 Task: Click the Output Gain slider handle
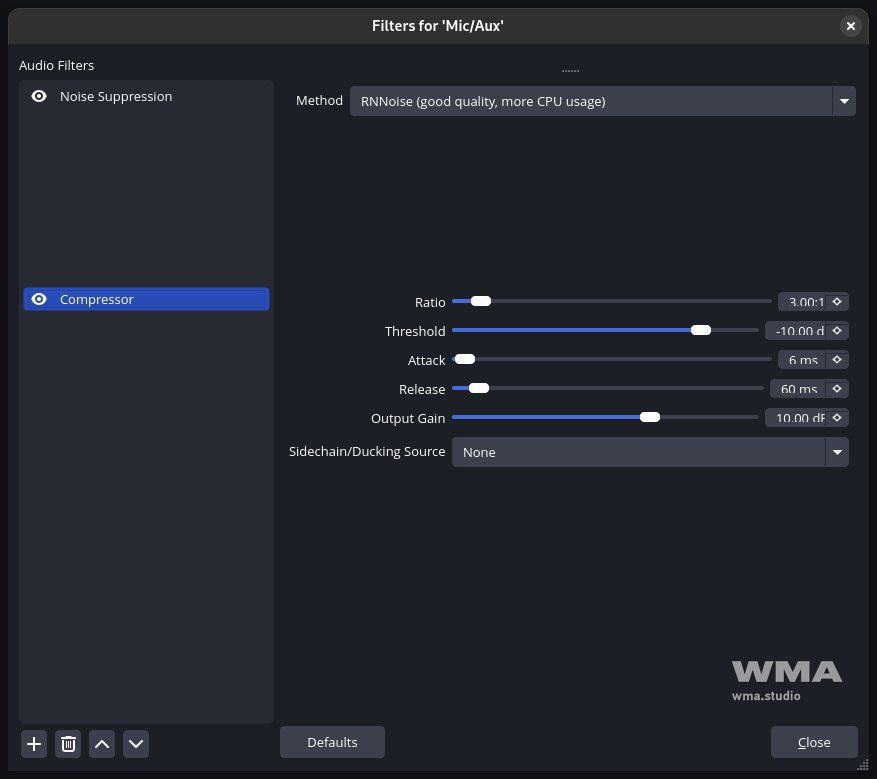pos(650,417)
